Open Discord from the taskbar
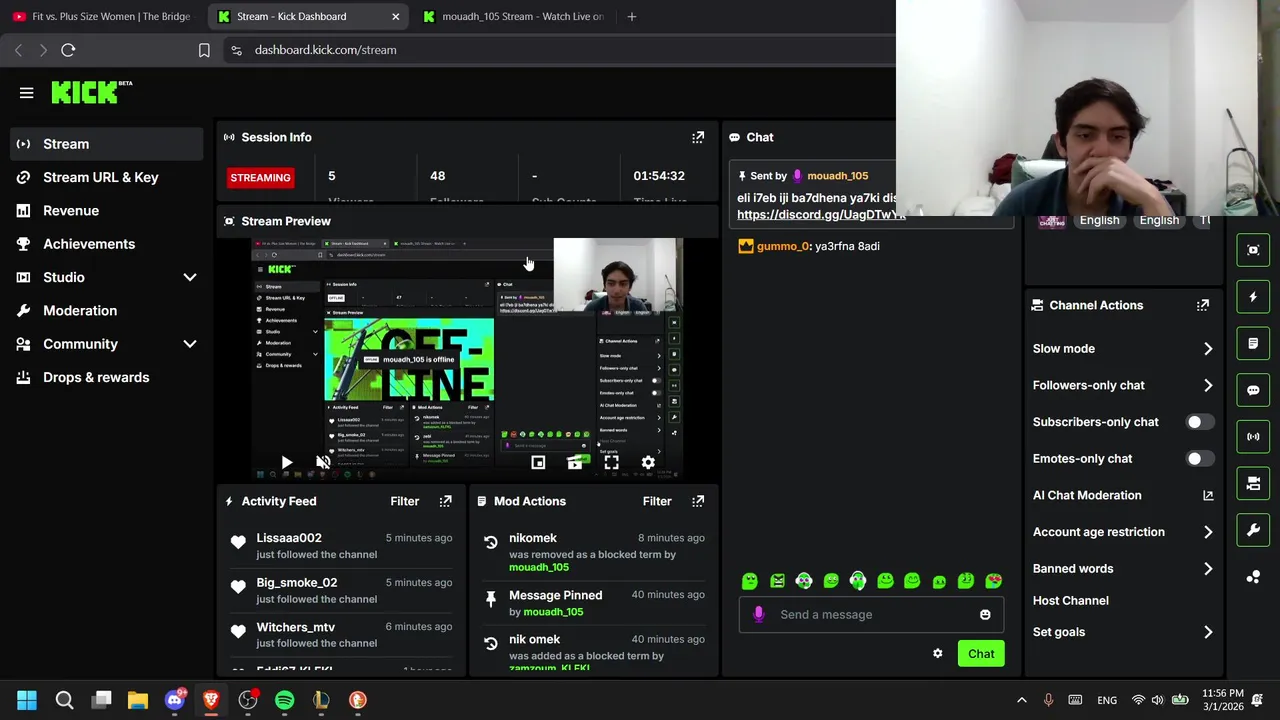This screenshot has width=1280, height=720. pyautogui.click(x=174, y=700)
